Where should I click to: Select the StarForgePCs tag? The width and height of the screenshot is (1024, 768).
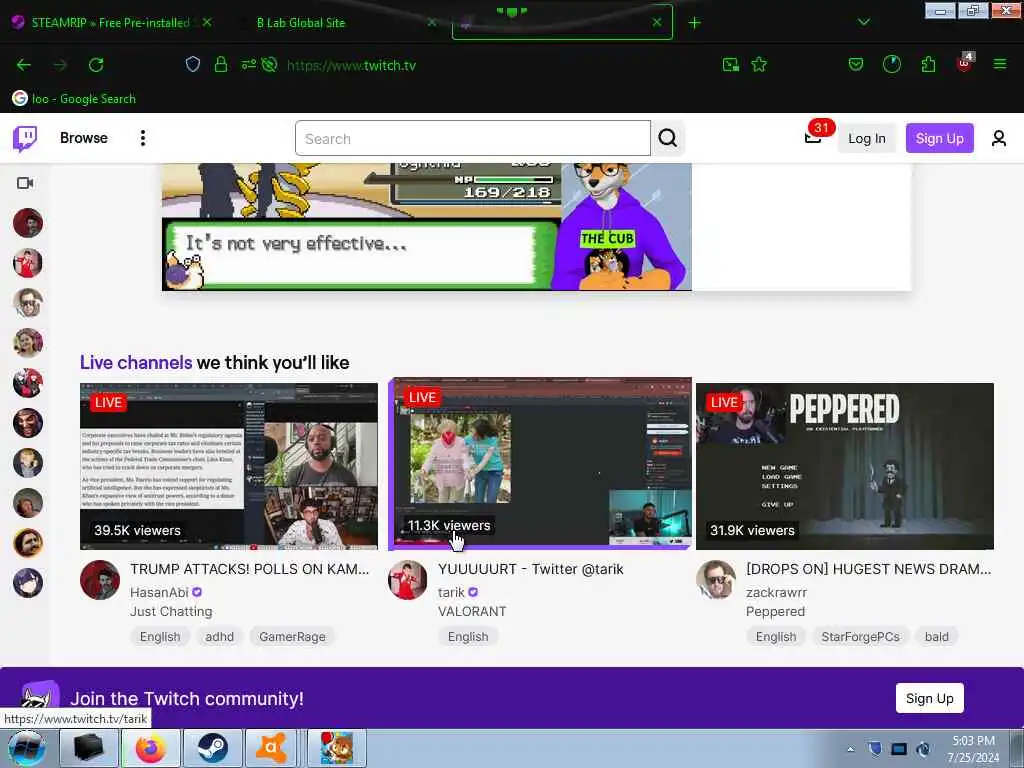pos(860,637)
